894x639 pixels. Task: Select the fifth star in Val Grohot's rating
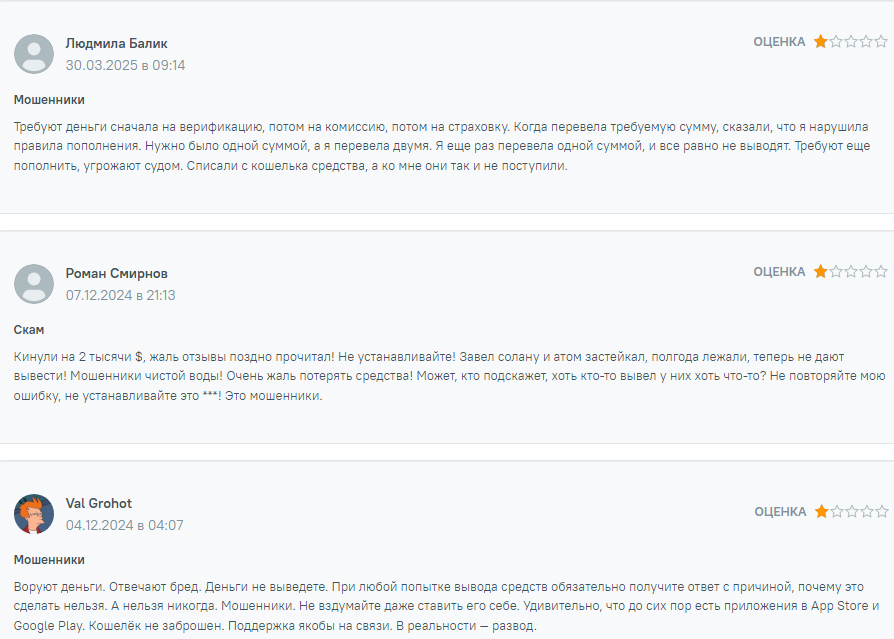[x=881, y=512]
